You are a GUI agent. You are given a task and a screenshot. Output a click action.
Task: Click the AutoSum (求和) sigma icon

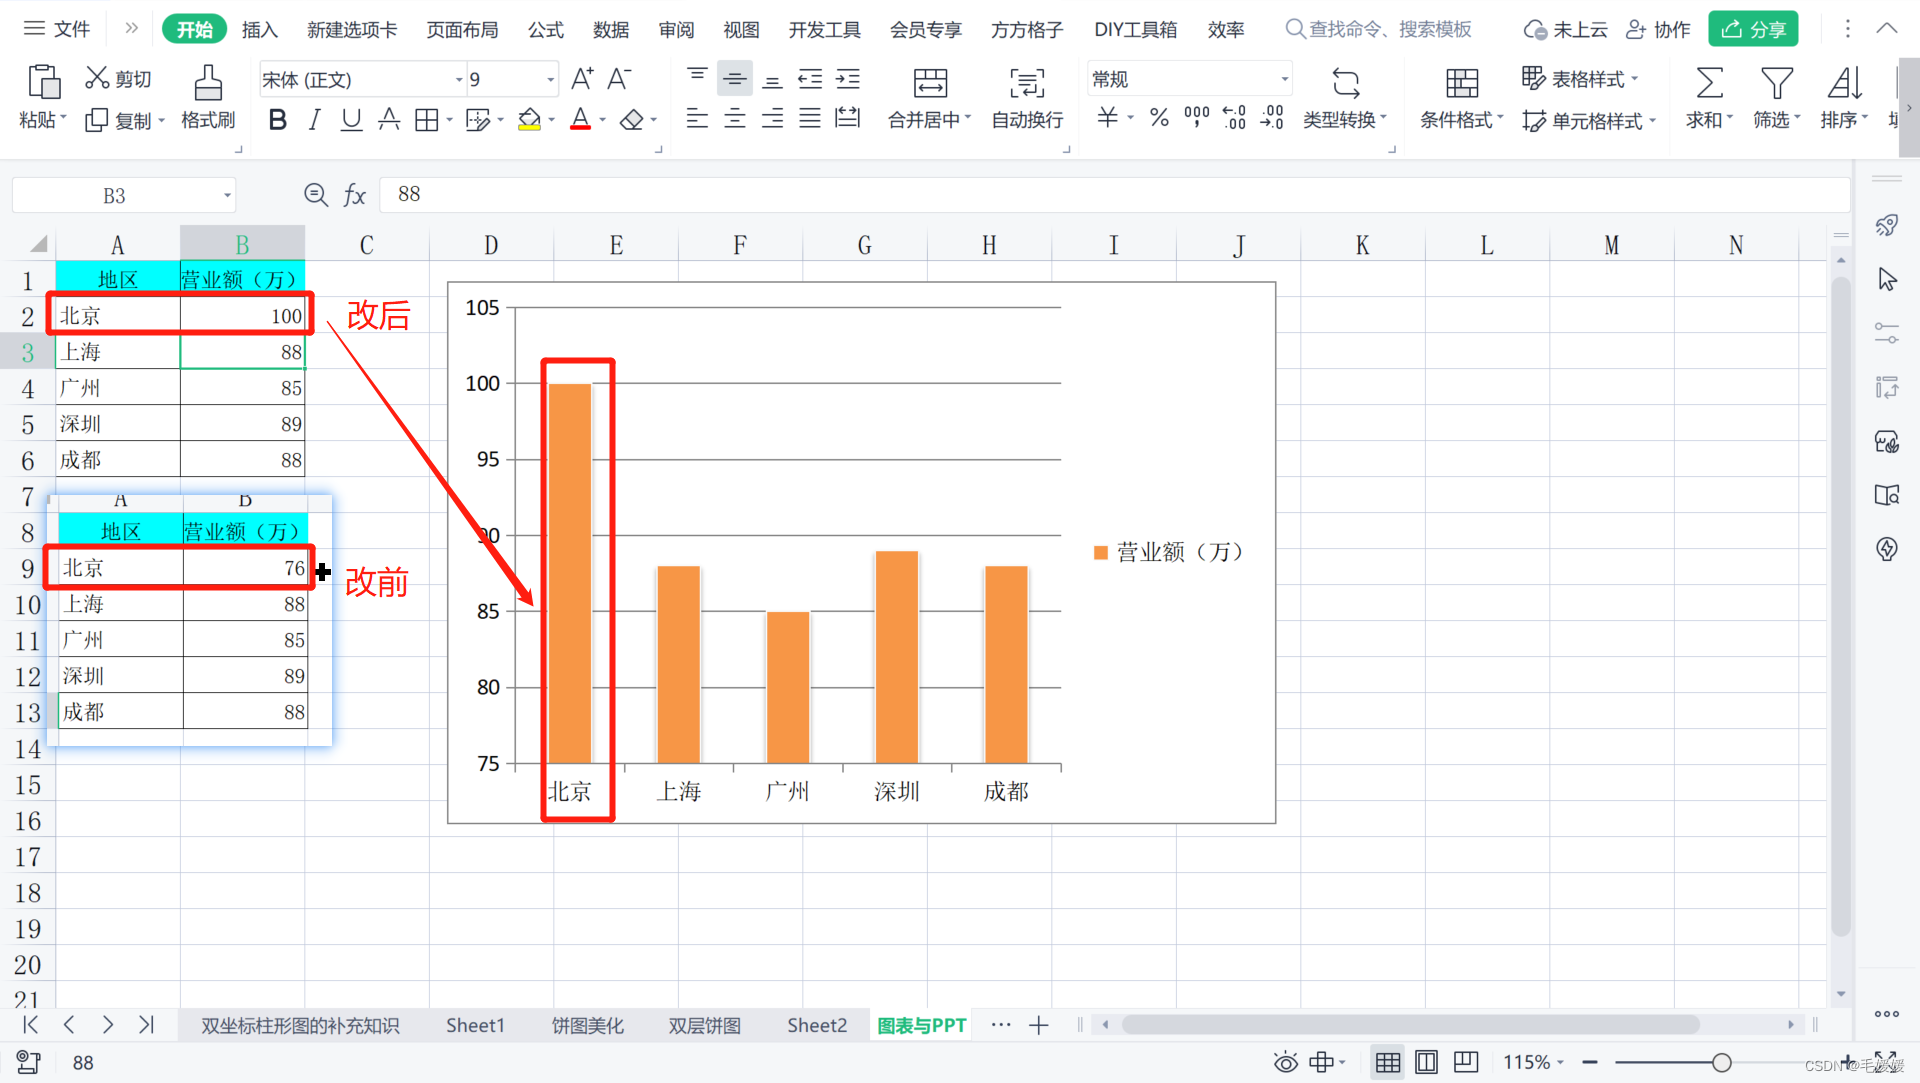click(1709, 84)
